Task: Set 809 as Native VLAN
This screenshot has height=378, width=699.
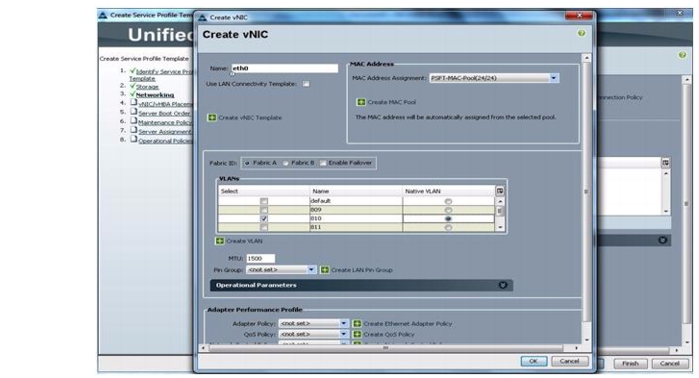Action: coord(448,210)
